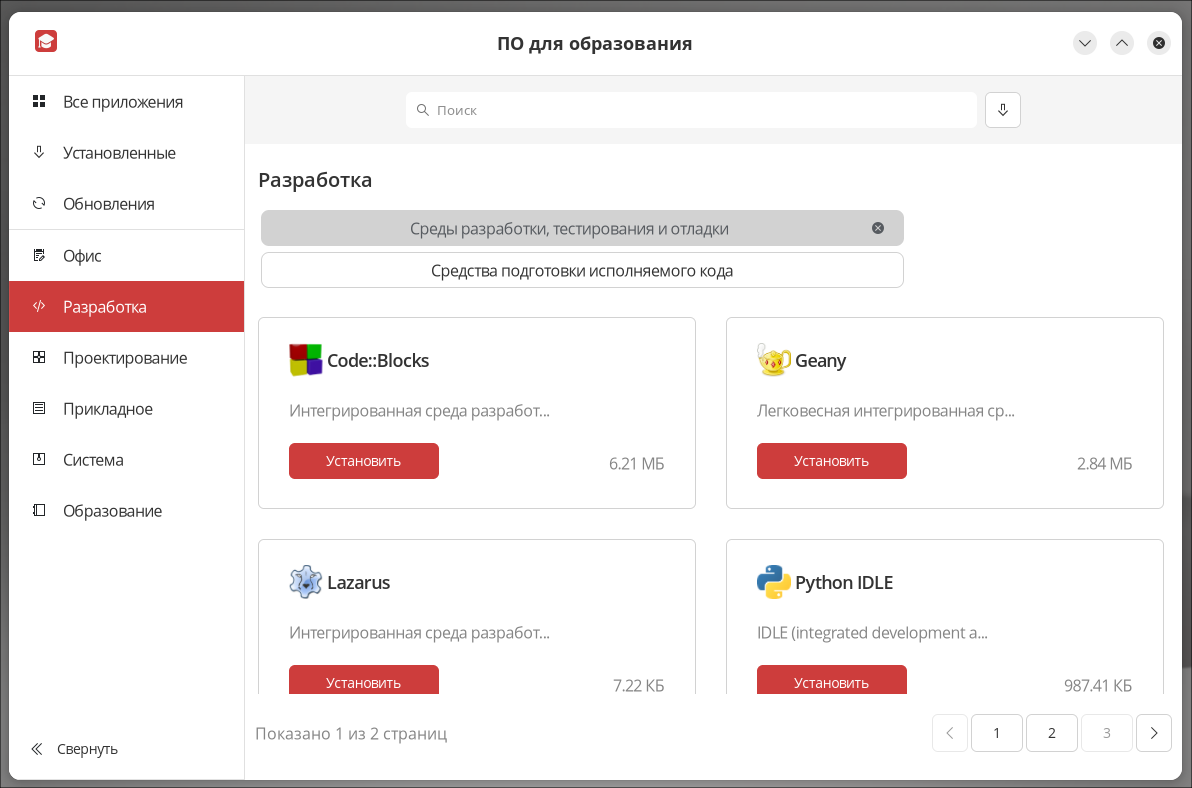Click the window roll-down chevron button
1192x788 pixels.
click(1085, 43)
